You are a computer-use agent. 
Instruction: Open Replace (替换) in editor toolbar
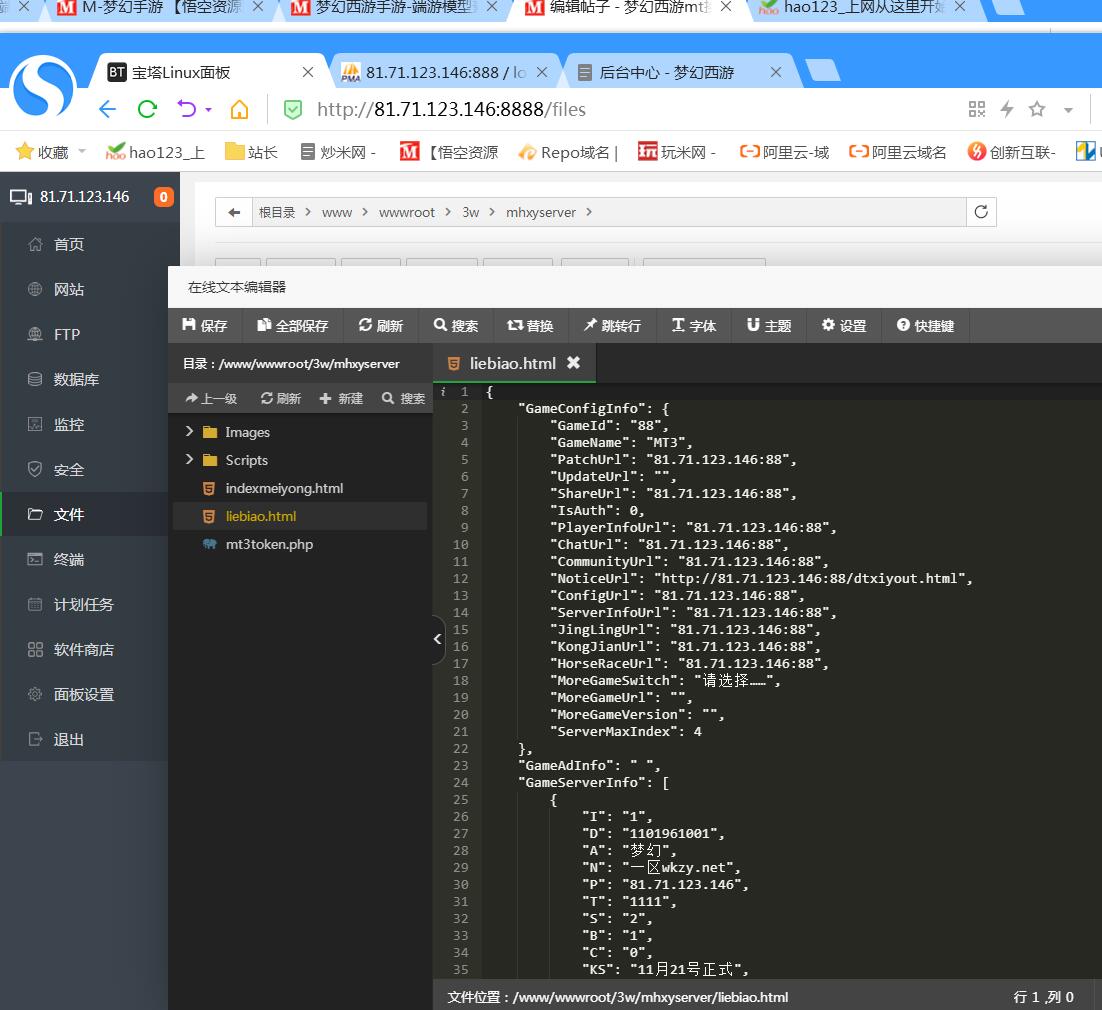(530, 326)
